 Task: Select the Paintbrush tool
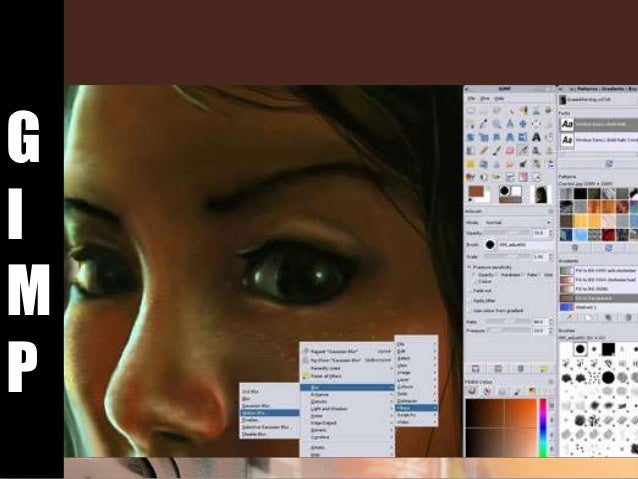497,151
